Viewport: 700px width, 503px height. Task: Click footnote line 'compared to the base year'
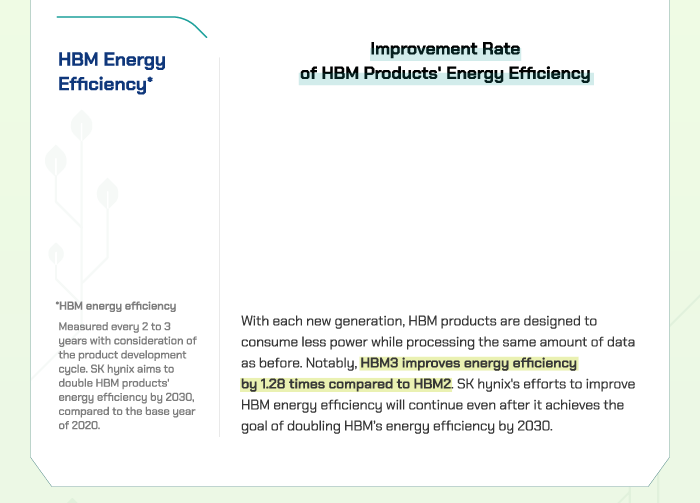(127, 411)
